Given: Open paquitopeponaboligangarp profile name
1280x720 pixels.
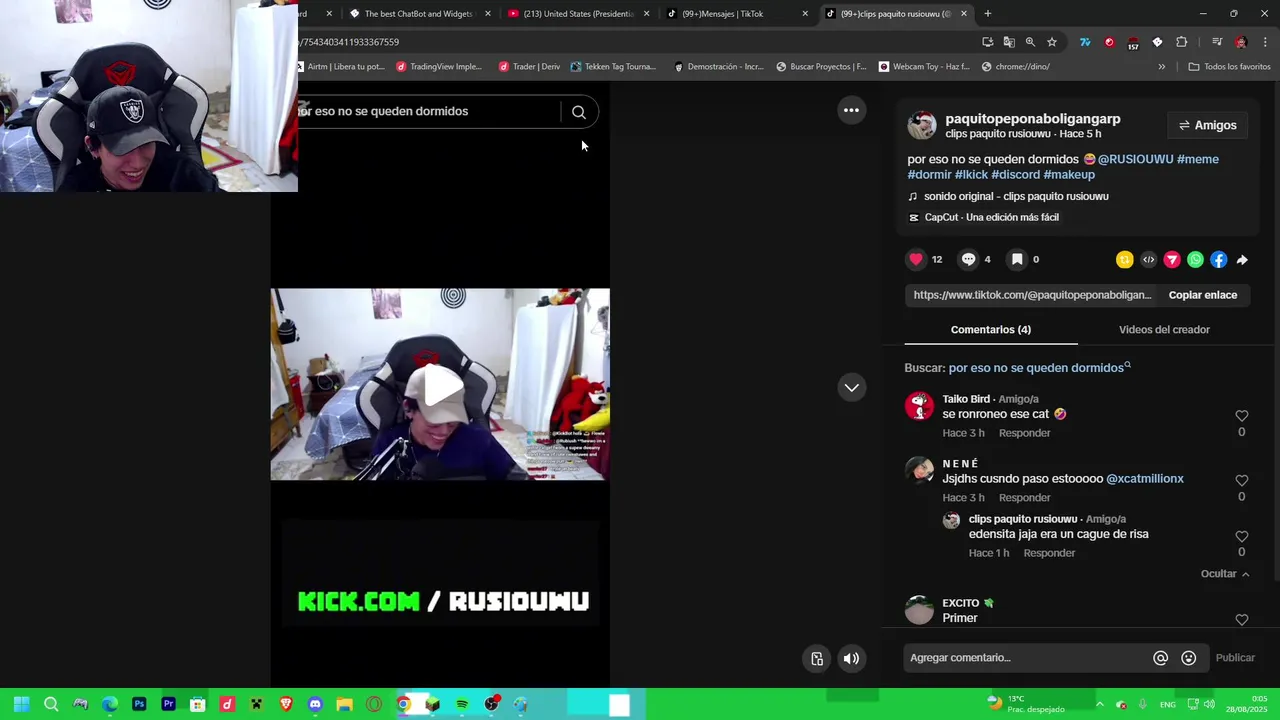Looking at the screenshot, I should tap(1033, 119).
